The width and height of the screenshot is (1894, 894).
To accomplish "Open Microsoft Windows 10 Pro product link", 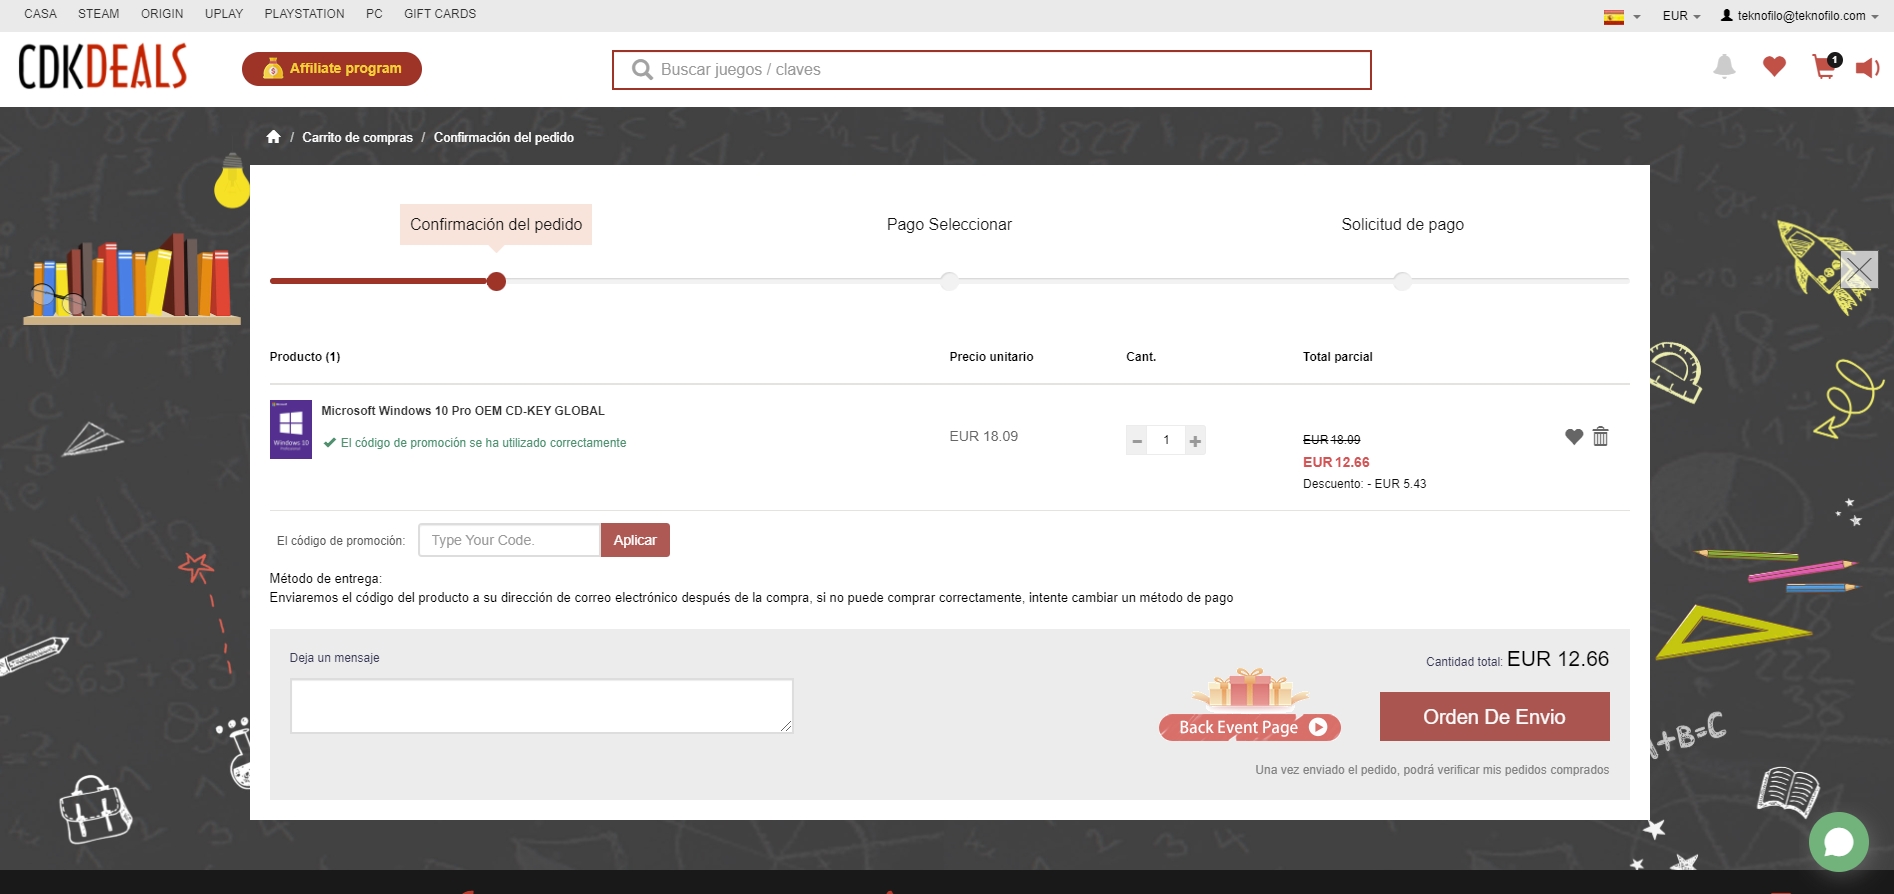I will click(x=463, y=411).
